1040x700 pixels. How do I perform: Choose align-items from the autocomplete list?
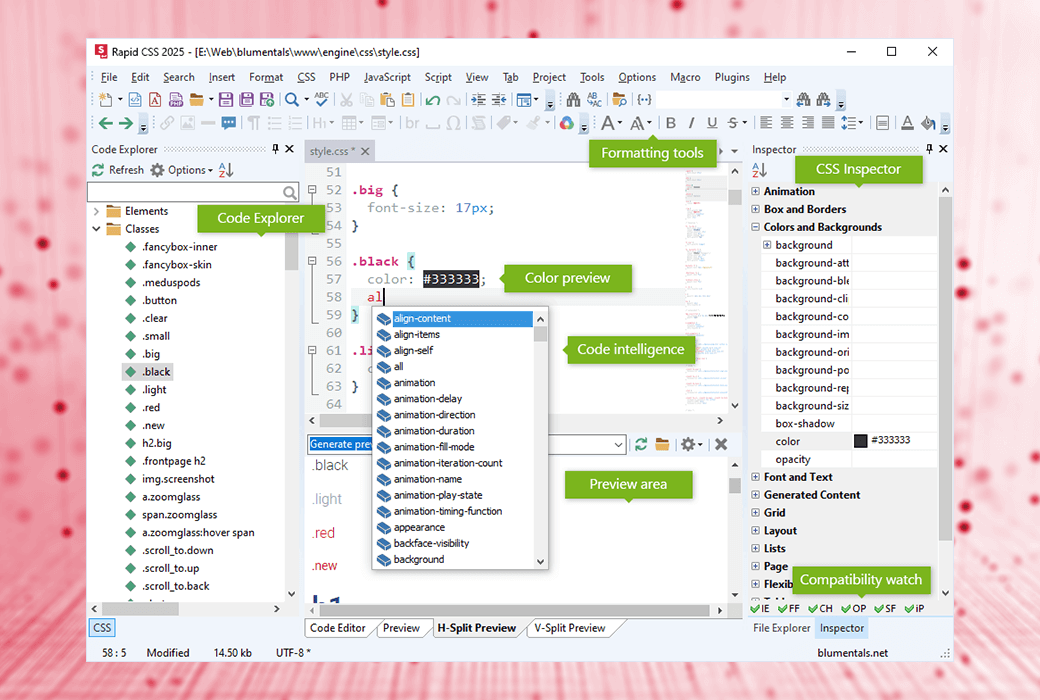pos(417,334)
